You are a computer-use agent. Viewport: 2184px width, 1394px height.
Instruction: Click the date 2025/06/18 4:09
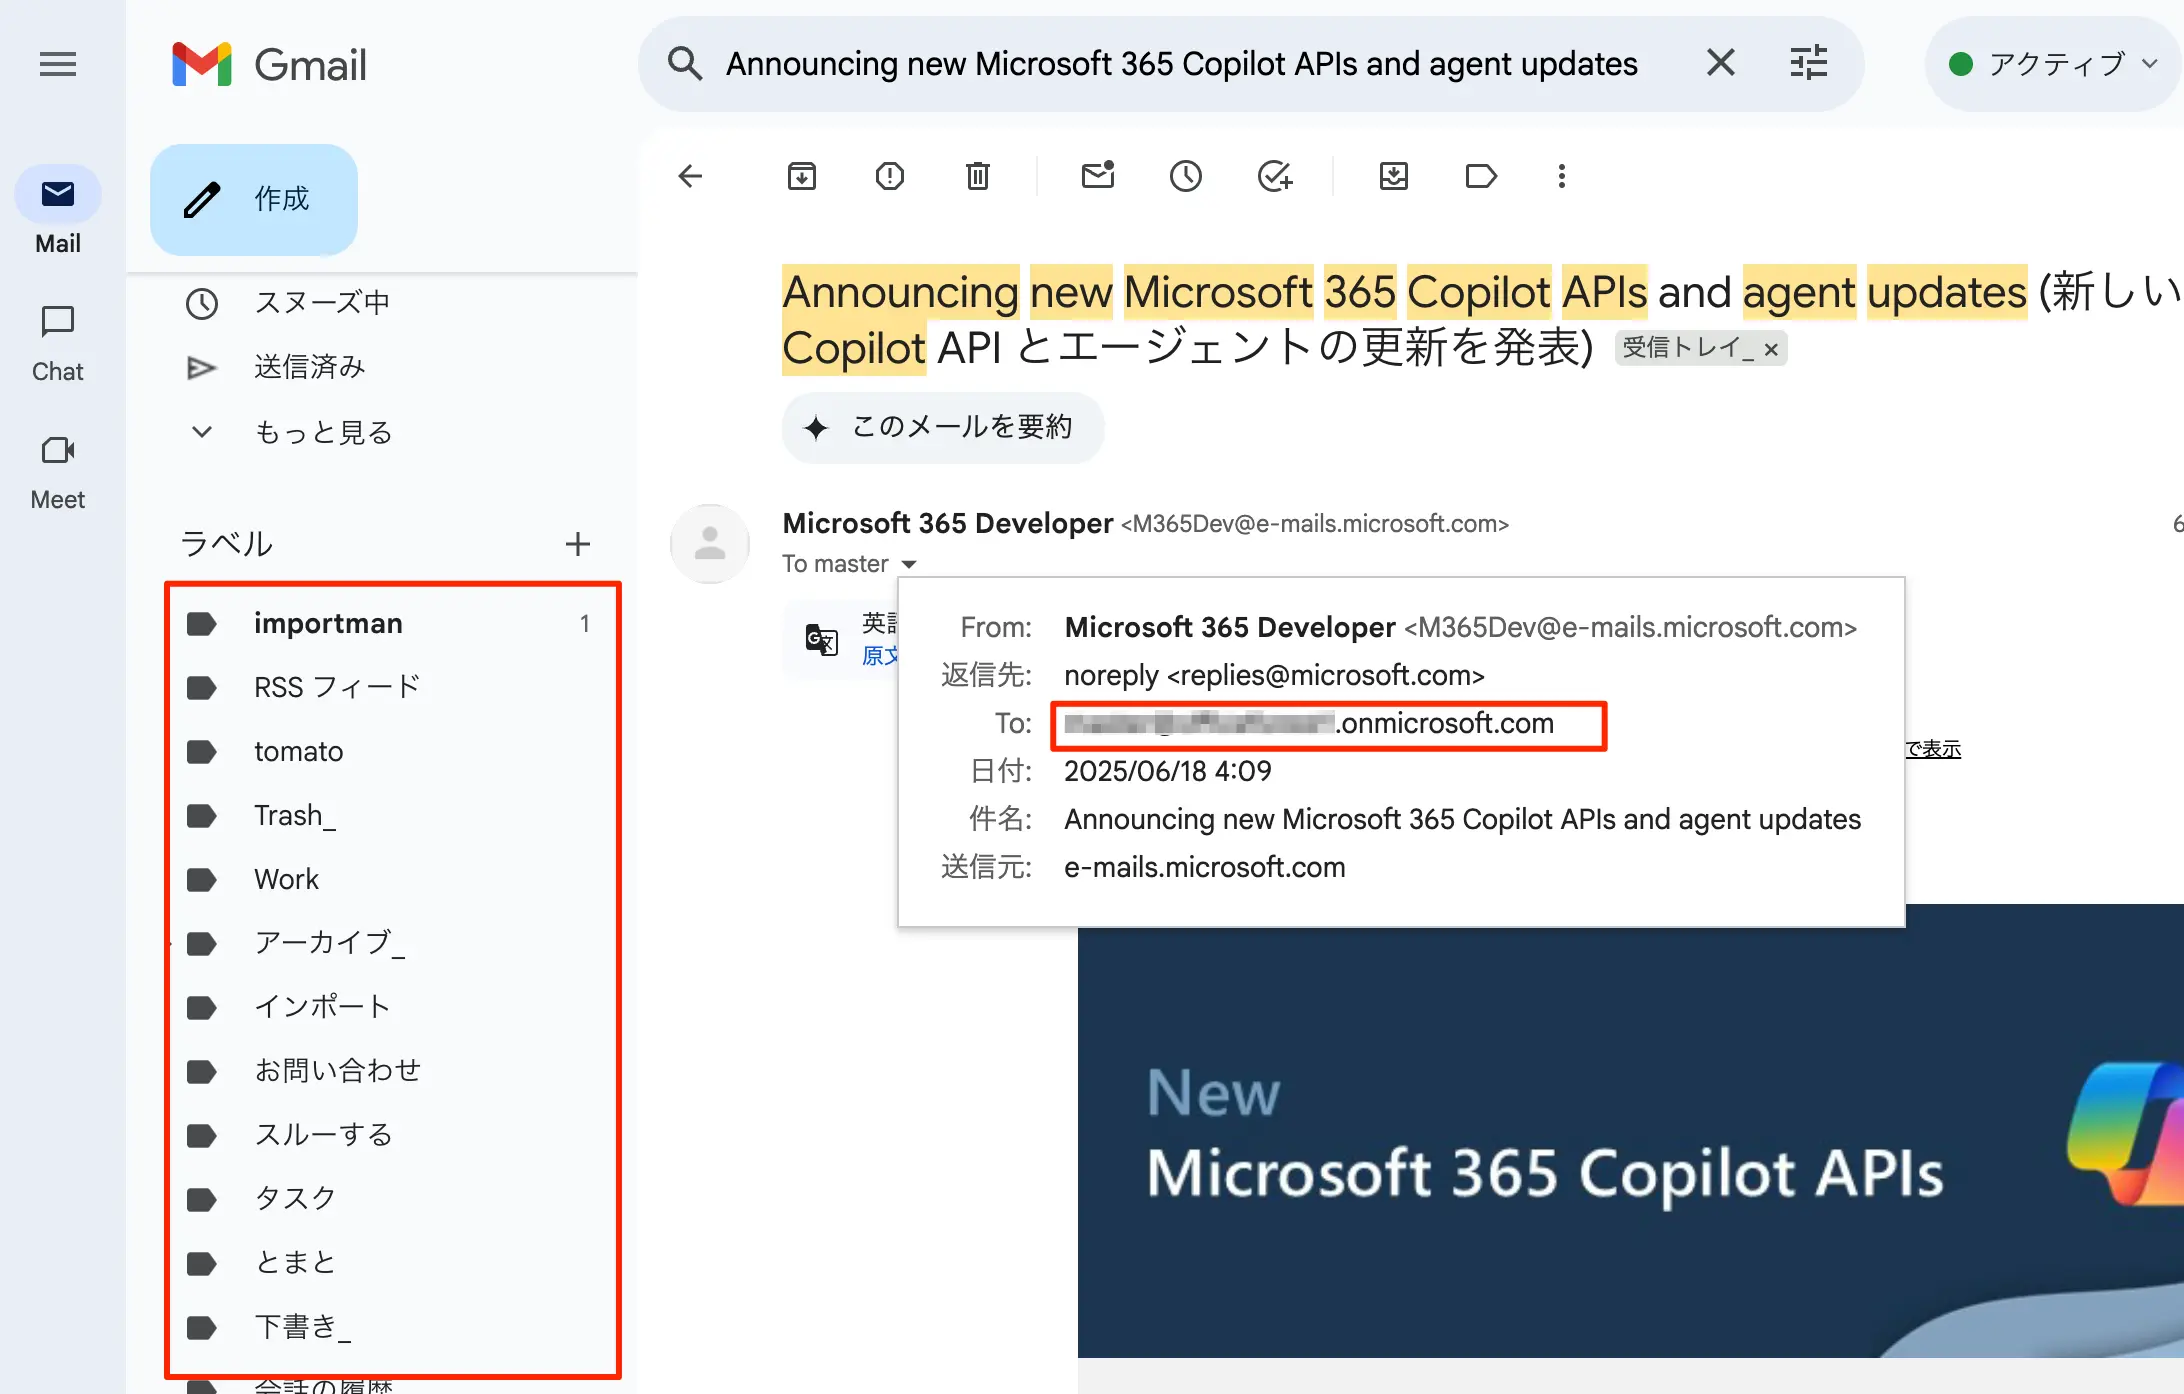click(1168, 771)
